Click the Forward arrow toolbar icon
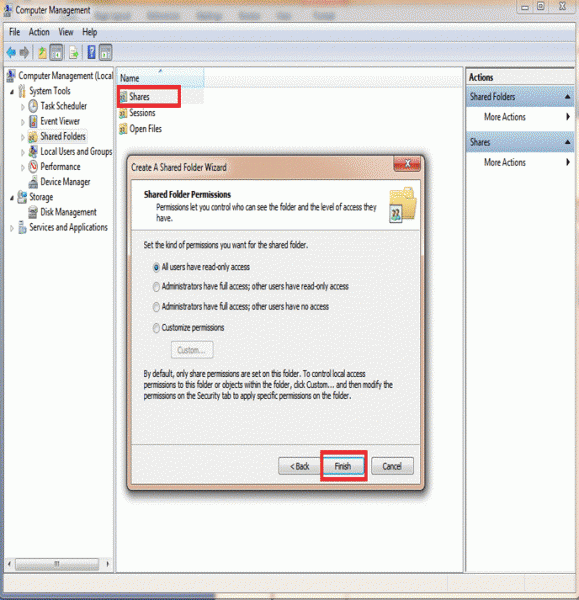Viewport: 579px width, 600px height. (24, 52)
